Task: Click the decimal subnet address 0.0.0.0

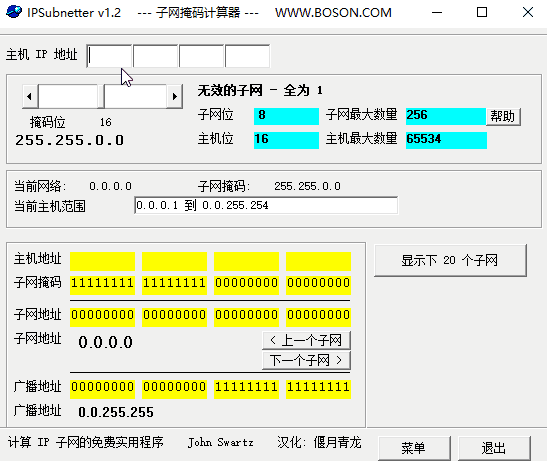Action: (x=105, y=342)
